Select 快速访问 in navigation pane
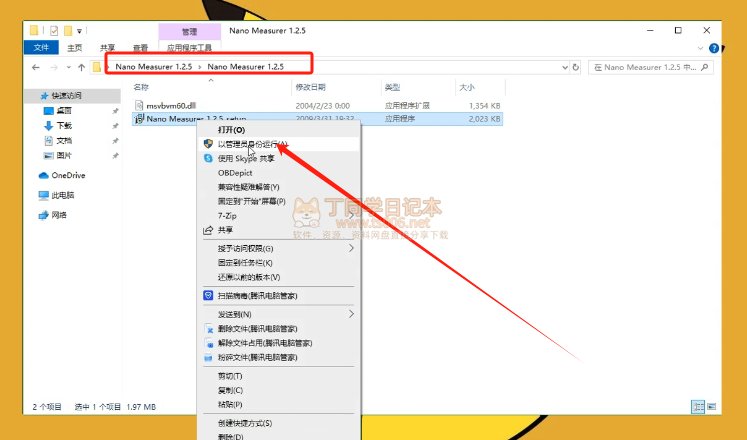Screen dimensions: 747x440 pos(66,96)
